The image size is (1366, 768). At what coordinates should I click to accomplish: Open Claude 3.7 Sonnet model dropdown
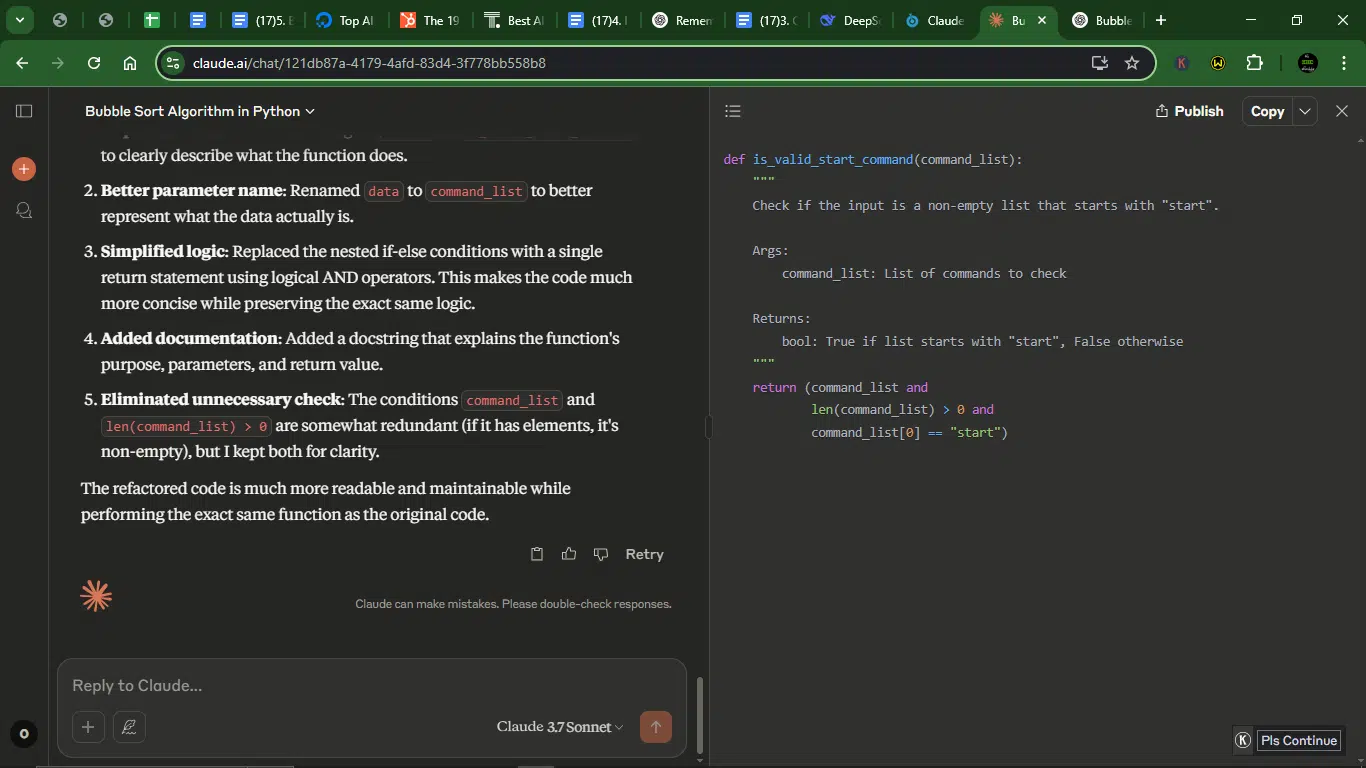click(x=560, y=727)
